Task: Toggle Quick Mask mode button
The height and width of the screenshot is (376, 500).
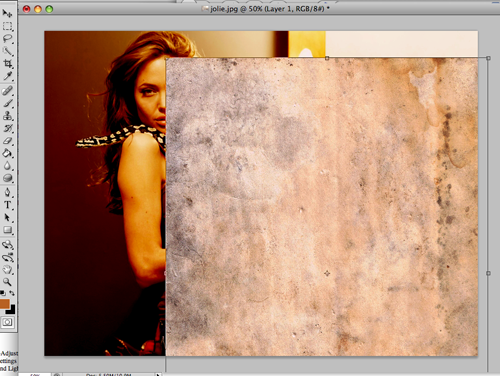Action: tap(7, 322)
